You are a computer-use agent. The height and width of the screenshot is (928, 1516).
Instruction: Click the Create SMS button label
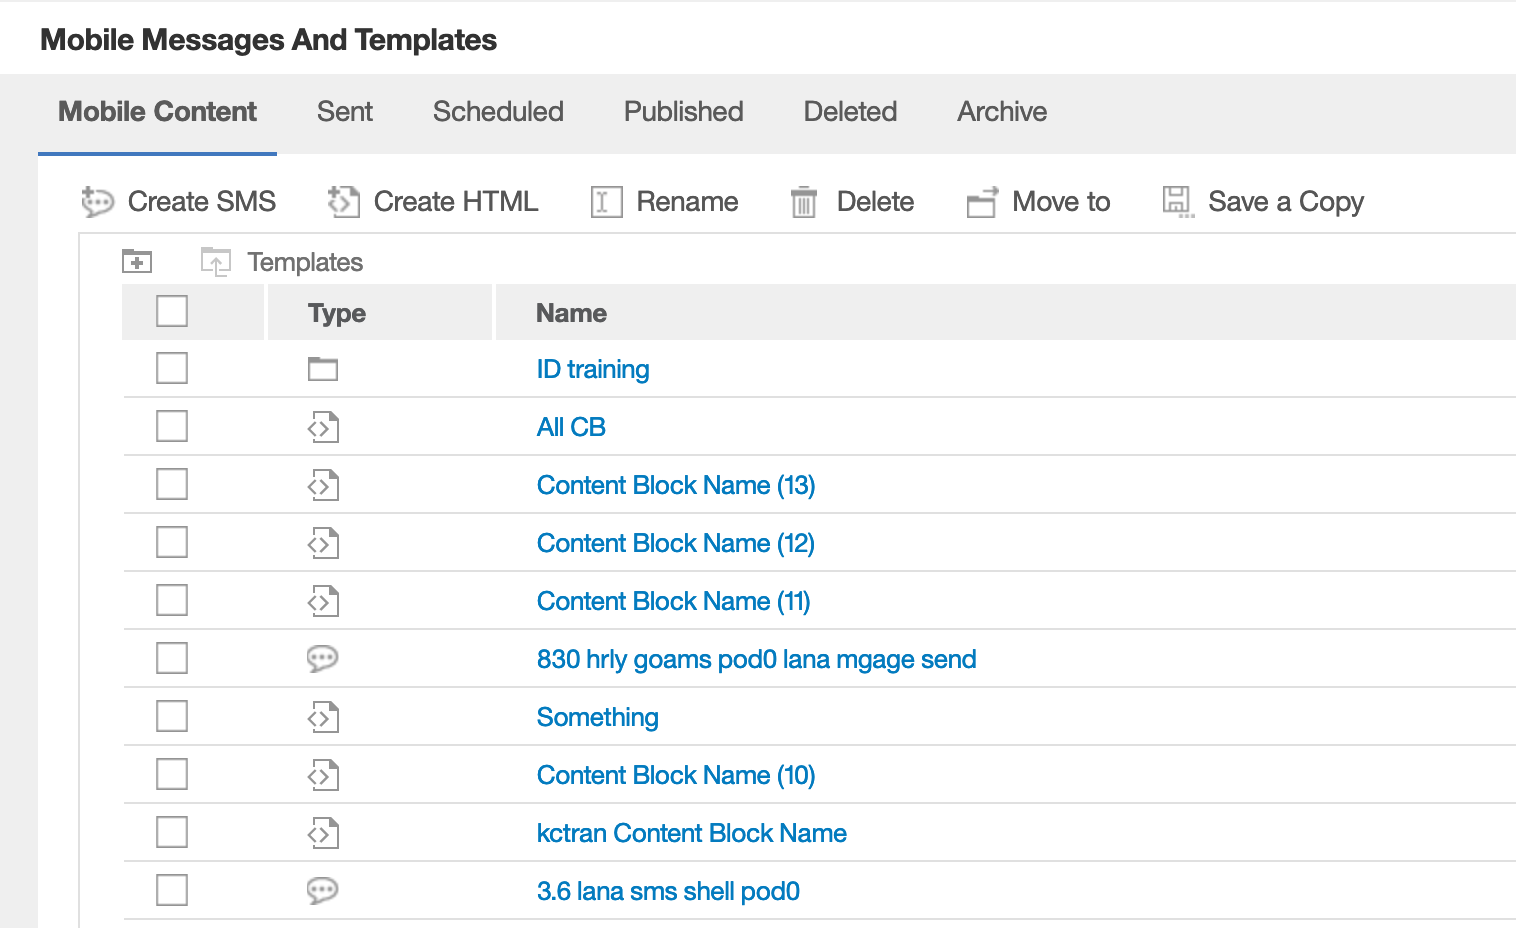[x=202, y=202]
